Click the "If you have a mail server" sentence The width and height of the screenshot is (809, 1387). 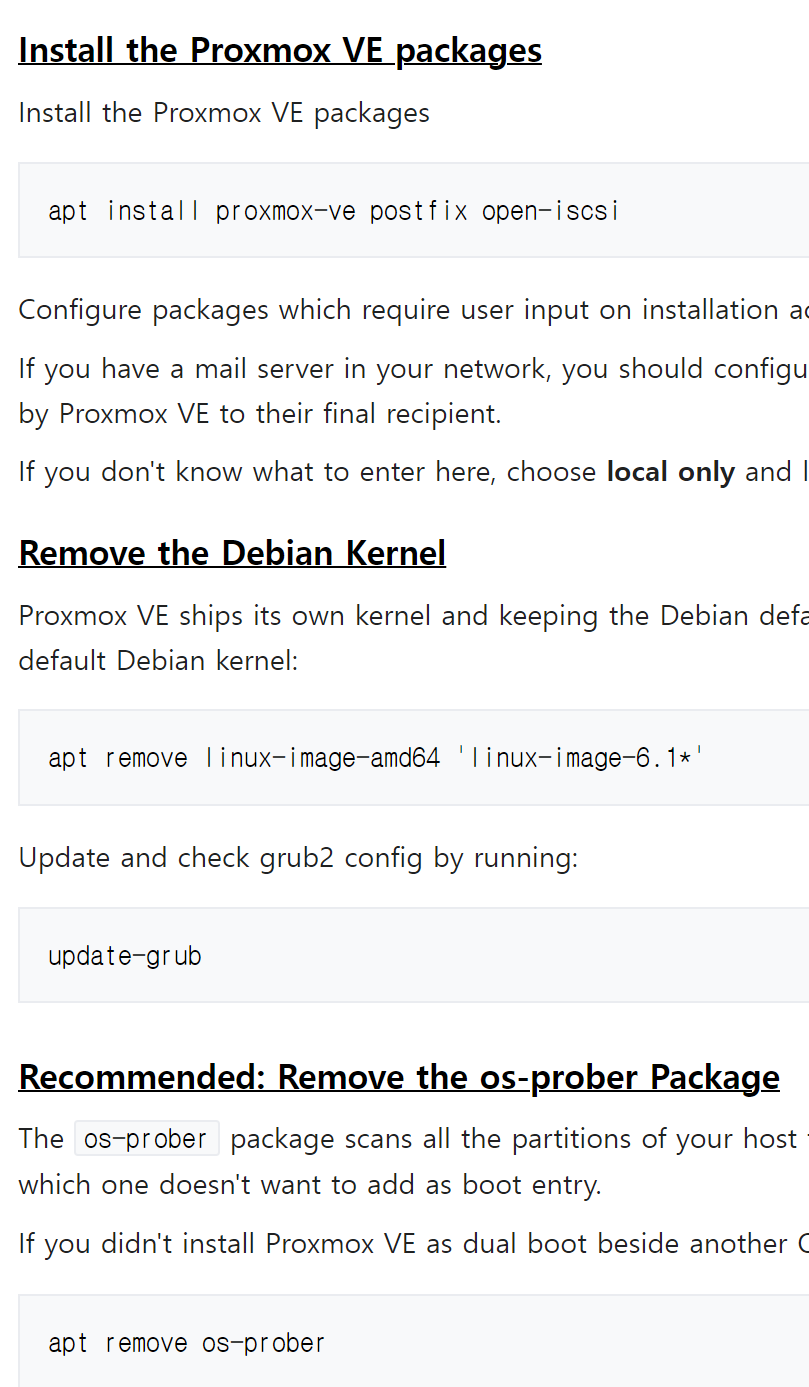pos(400,369)
